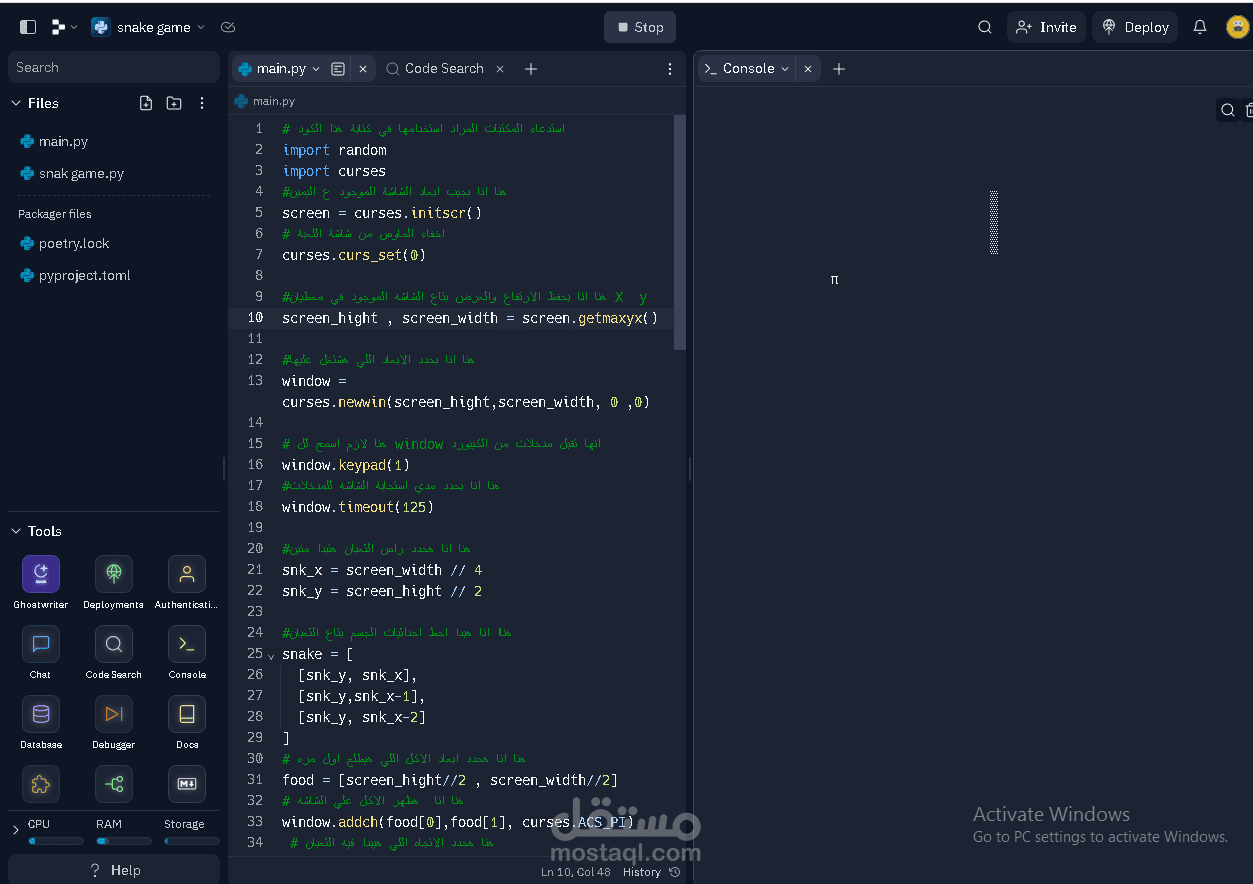The image size is (1253, 884).
Task: Expand the resources panel chevron by CPU
Action: pos(16,830)
